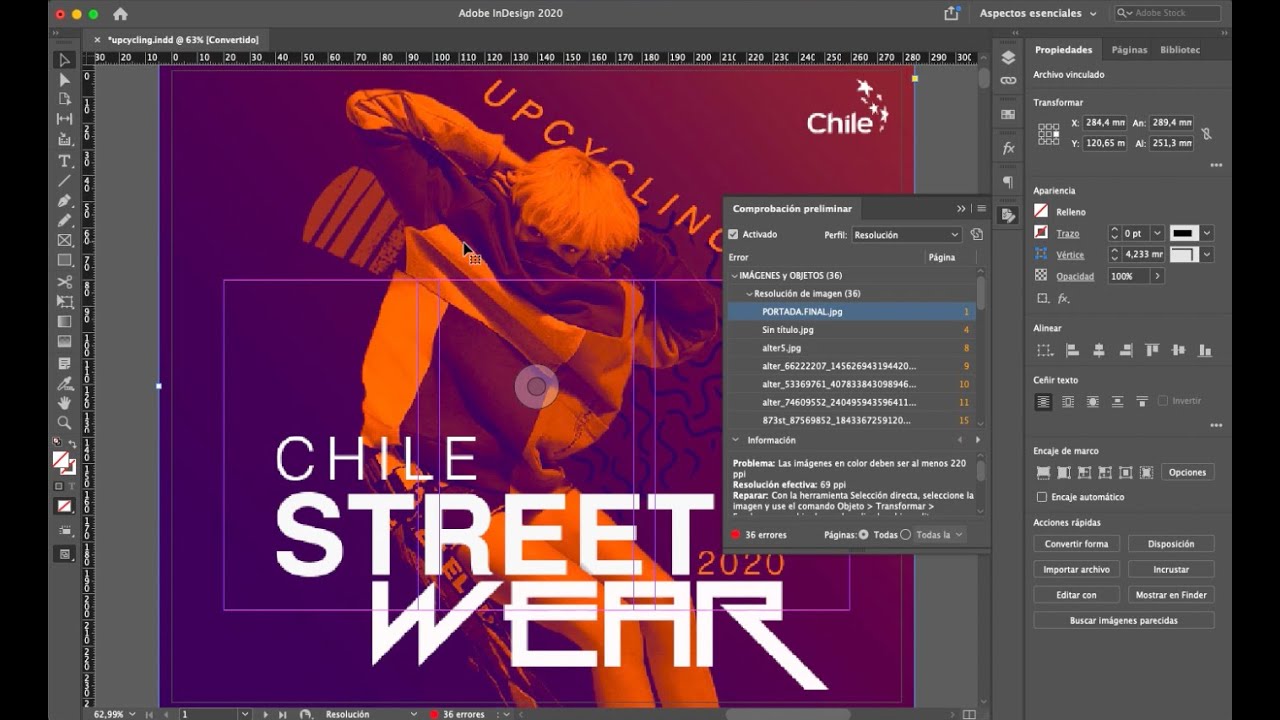Open the Aspectos esenciales workspace dropdown

pos(1038,14)
